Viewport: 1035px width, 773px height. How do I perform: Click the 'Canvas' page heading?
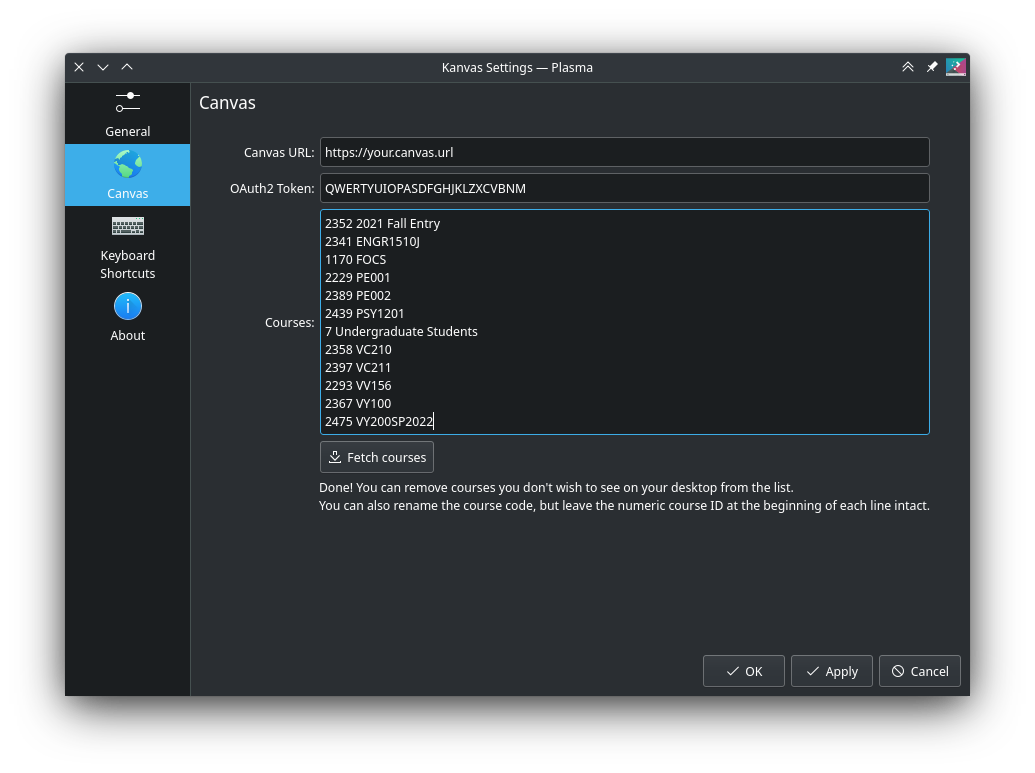(x=227, y=102)
